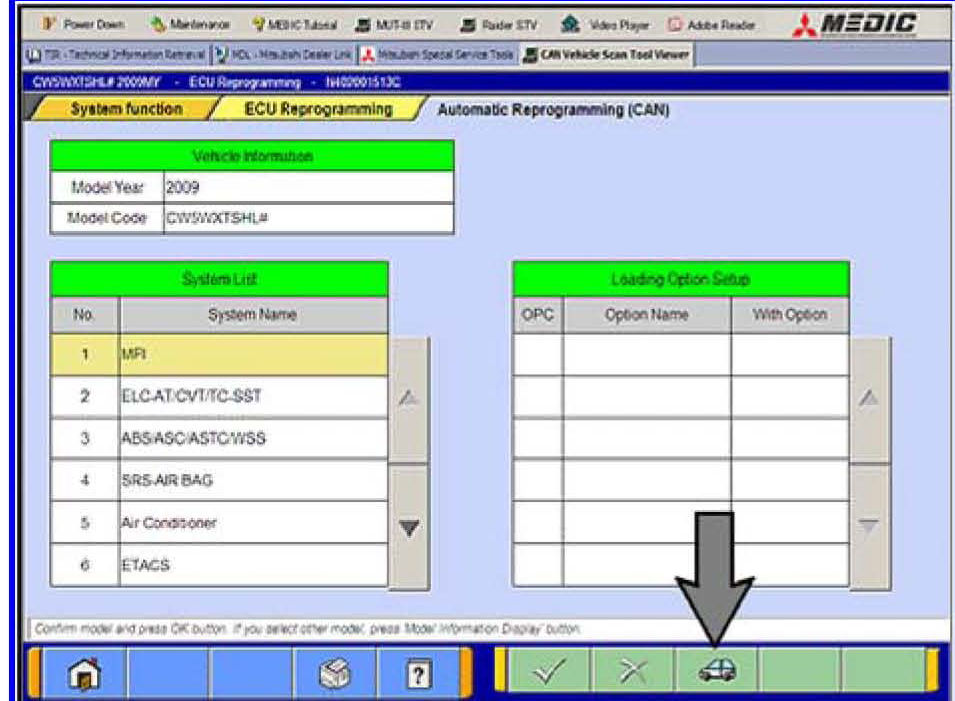The width and height of the screenshot is (955, 701).
Task: Select ETACS in System List
Action: click(x=253, y=565)
